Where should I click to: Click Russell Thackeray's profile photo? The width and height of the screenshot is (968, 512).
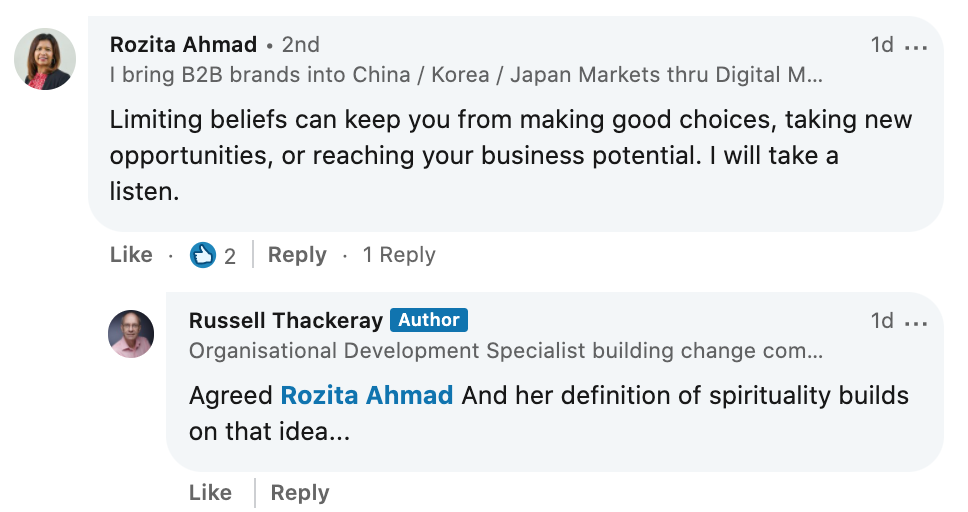point(131,334)
